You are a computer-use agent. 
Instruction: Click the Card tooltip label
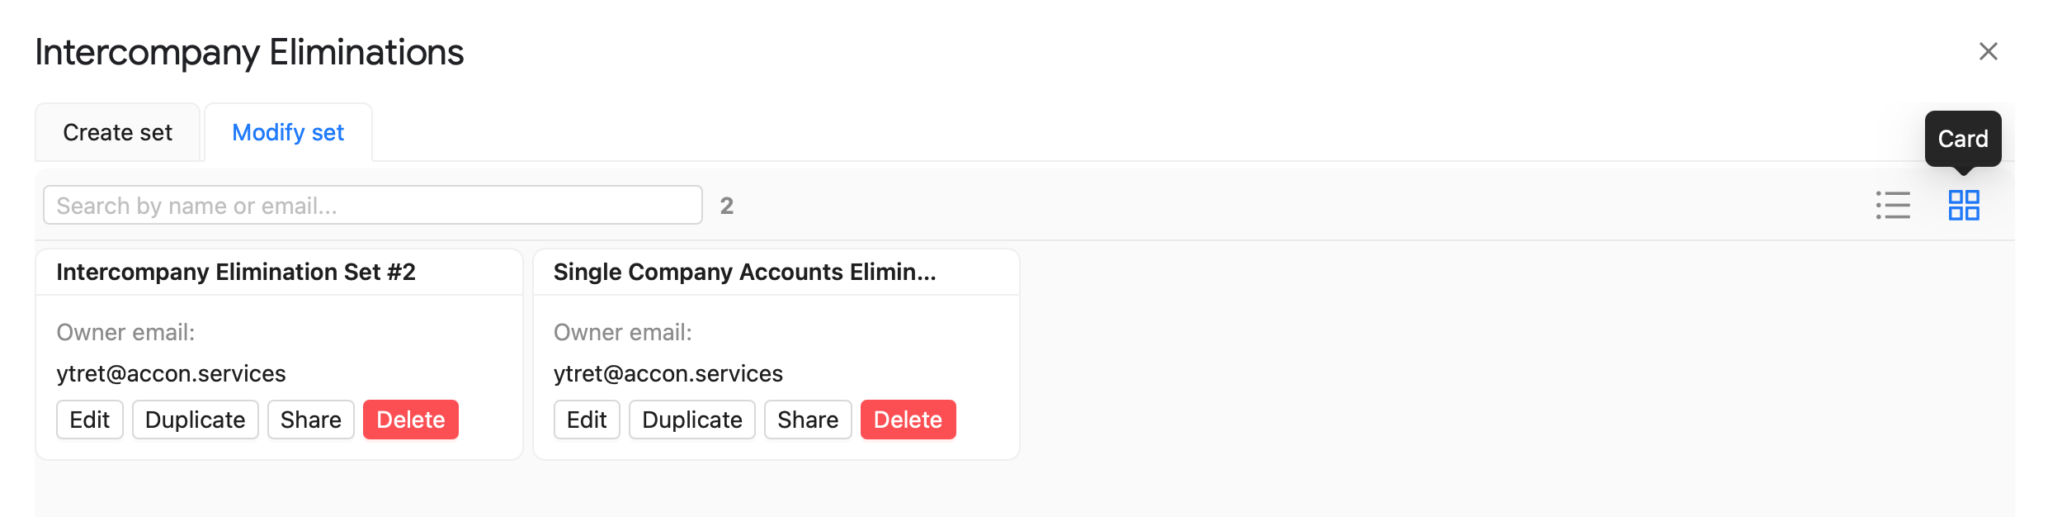click(x=1963, y=139)
